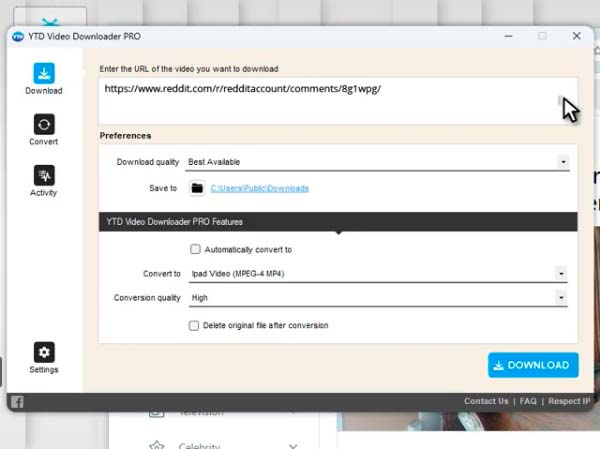This screenshot has width=600, height=450.
Task: Click the Preferences heading text
Action: point(126,136)
